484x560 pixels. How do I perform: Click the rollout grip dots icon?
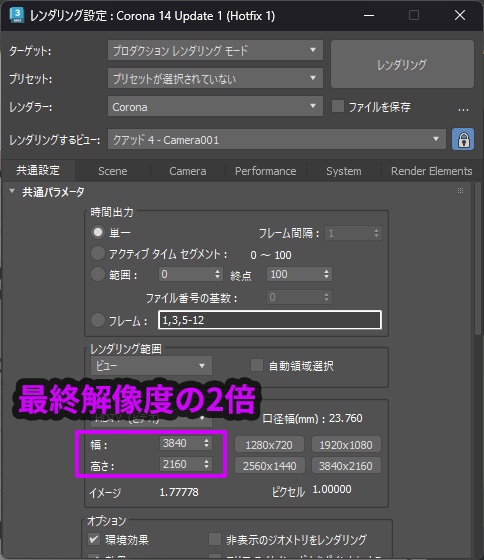click(x=460, y=191)
